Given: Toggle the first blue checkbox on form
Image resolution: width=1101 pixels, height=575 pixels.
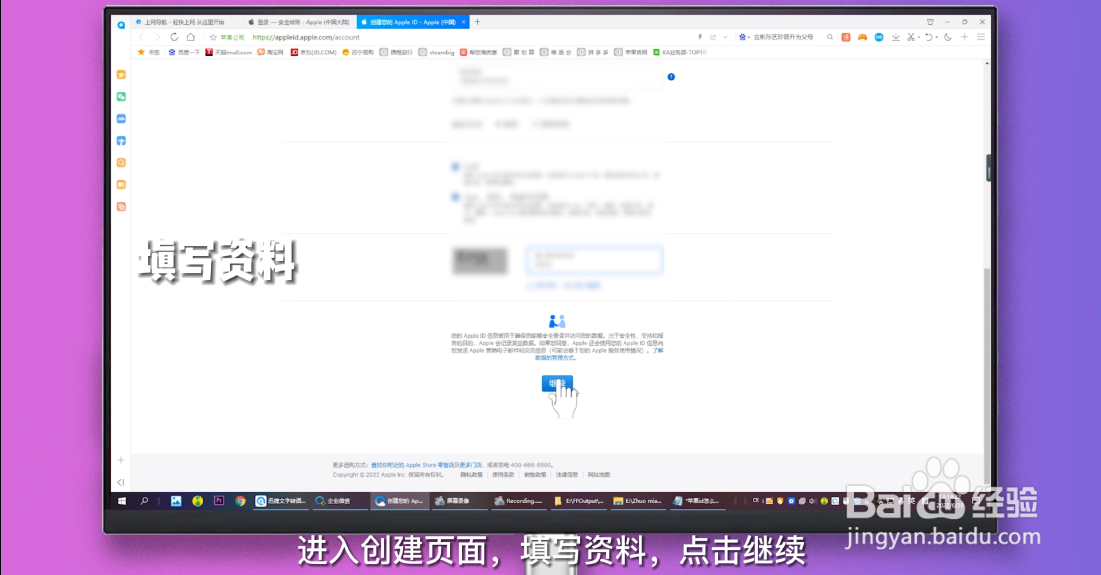Looking at the screenshot, I should coord(456,167).
